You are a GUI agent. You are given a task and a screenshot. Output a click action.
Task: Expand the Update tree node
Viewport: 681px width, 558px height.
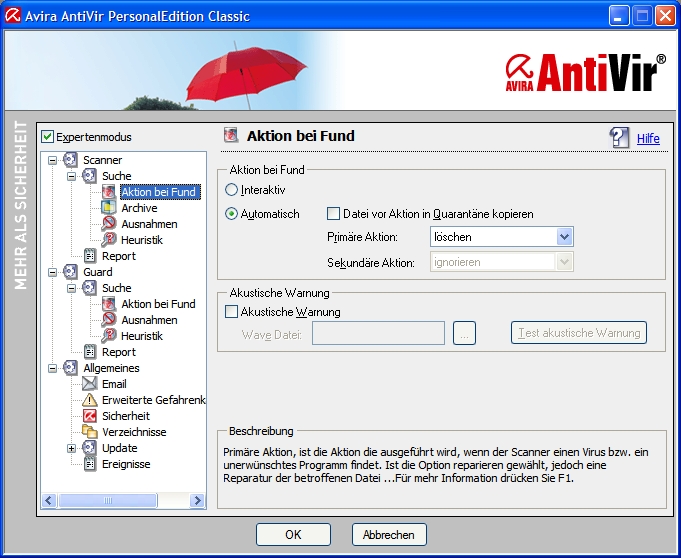(x=71, y=448)
